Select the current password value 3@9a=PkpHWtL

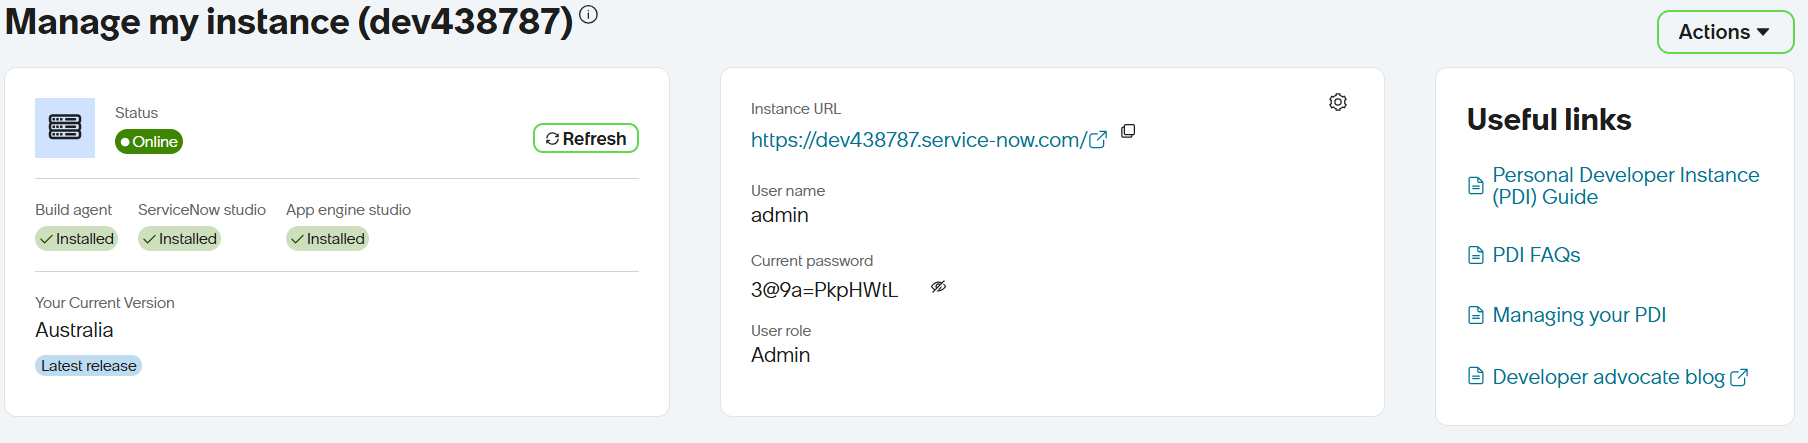[824, 290]
